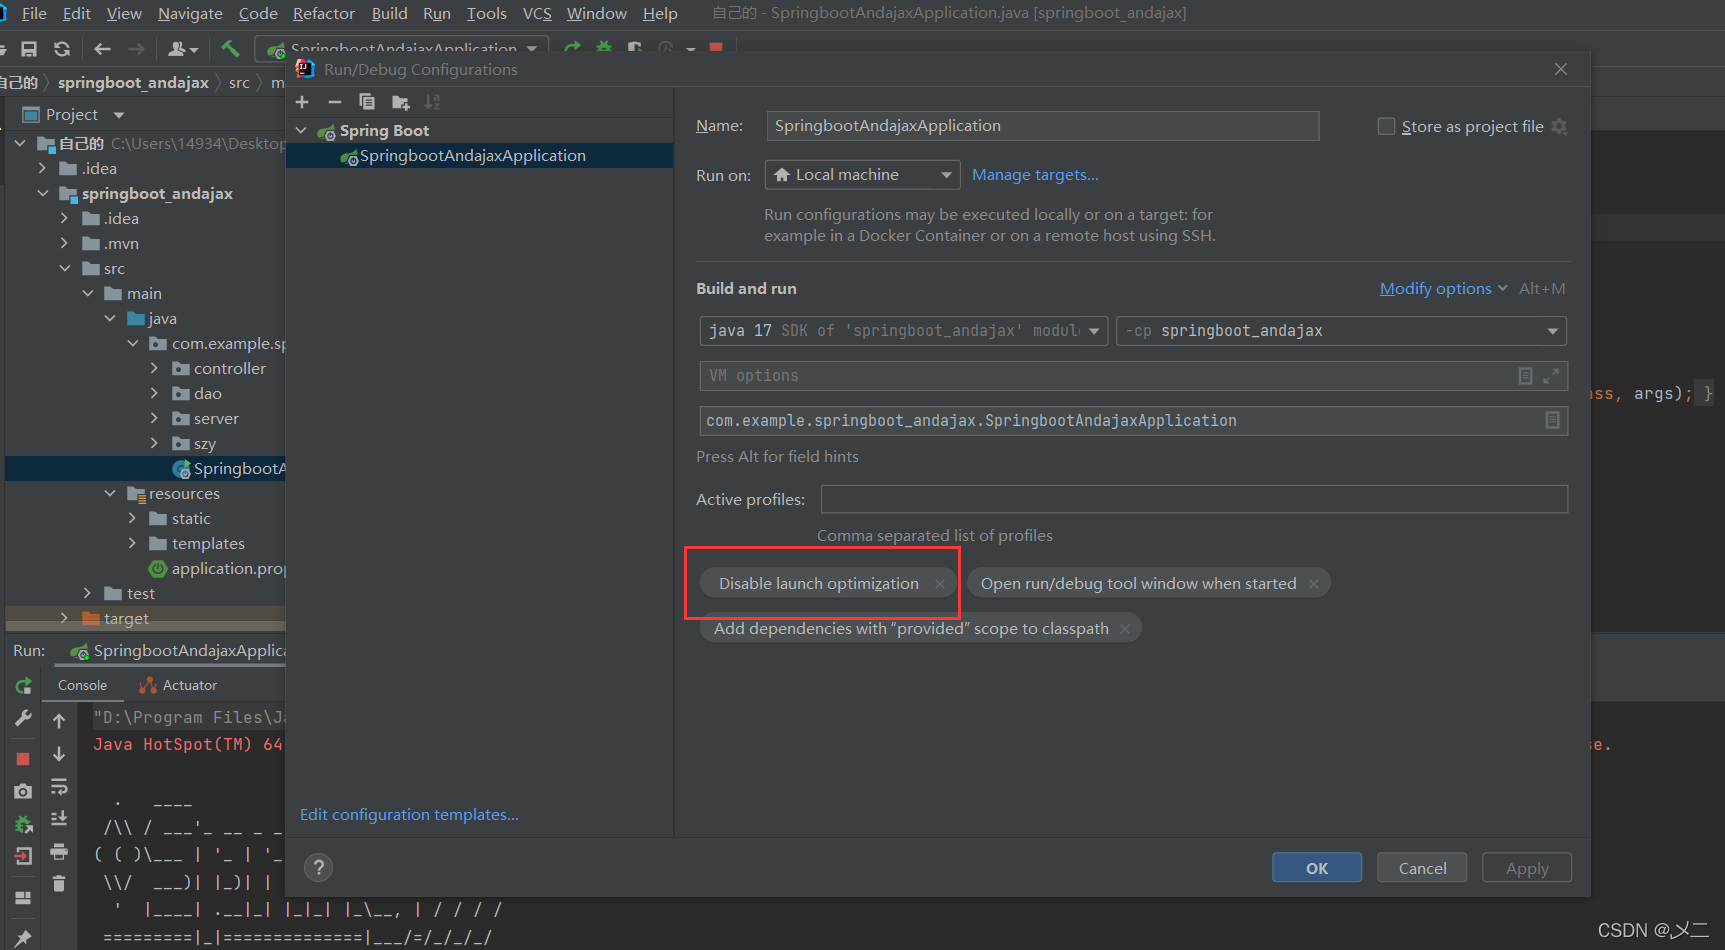Expand the VM options field
The image size is (1725, 950).
[x=1551, y=376]
